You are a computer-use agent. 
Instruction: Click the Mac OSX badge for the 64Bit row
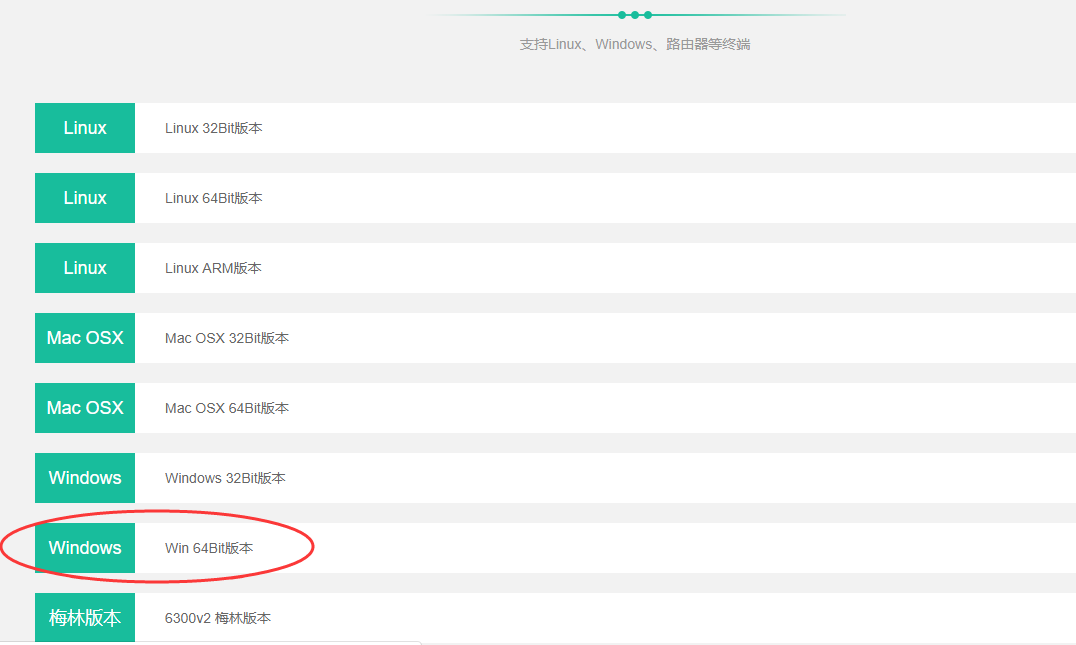[x=85, y=408]
